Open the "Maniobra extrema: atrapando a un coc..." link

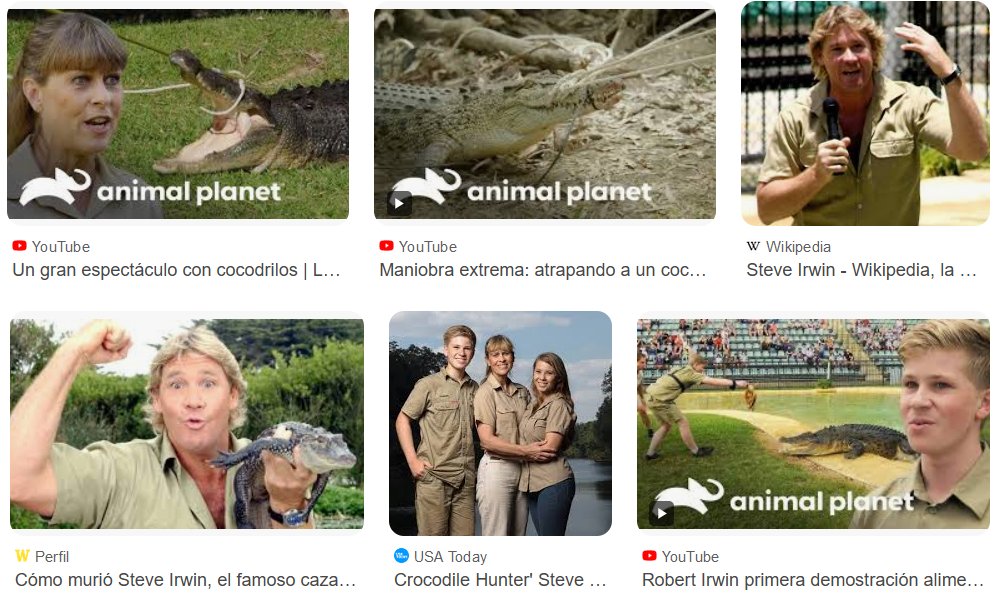(x=543, y=270)
